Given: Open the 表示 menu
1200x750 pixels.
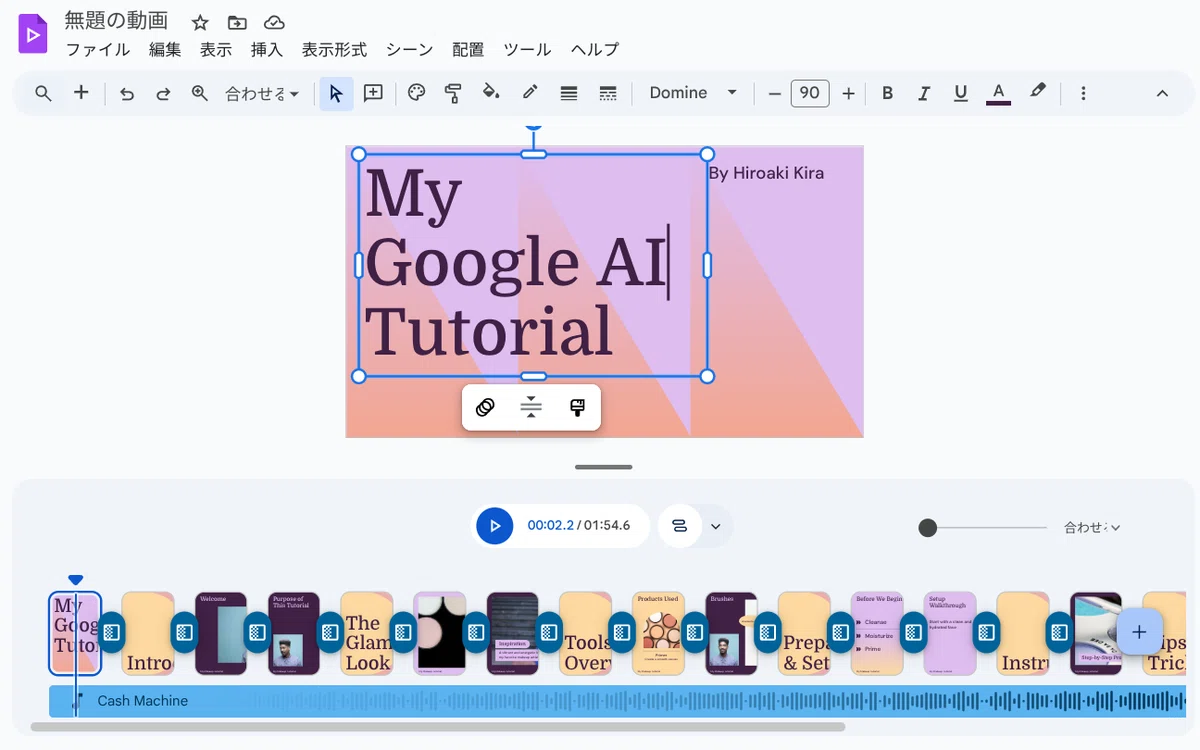Looking at the screenshot, I should pyautogui.click(x=216, y=49).
